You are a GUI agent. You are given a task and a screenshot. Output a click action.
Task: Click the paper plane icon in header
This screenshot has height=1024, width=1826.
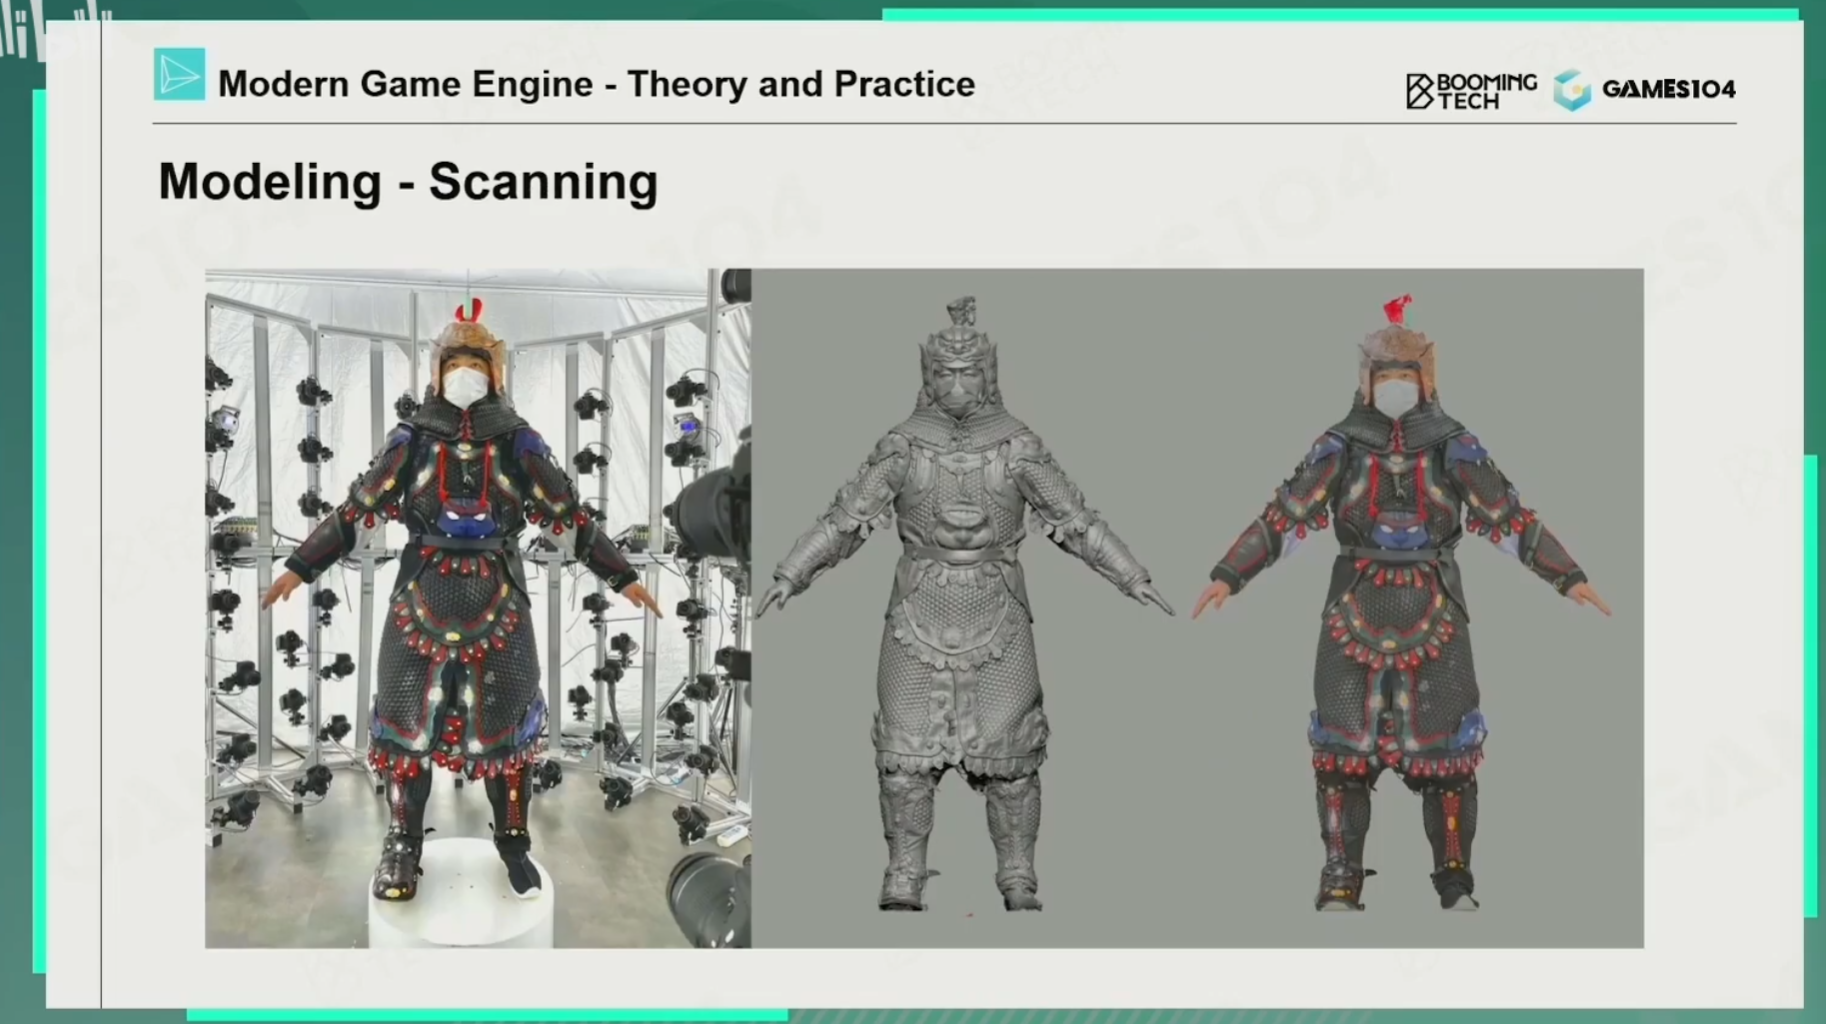coord(179,75)
